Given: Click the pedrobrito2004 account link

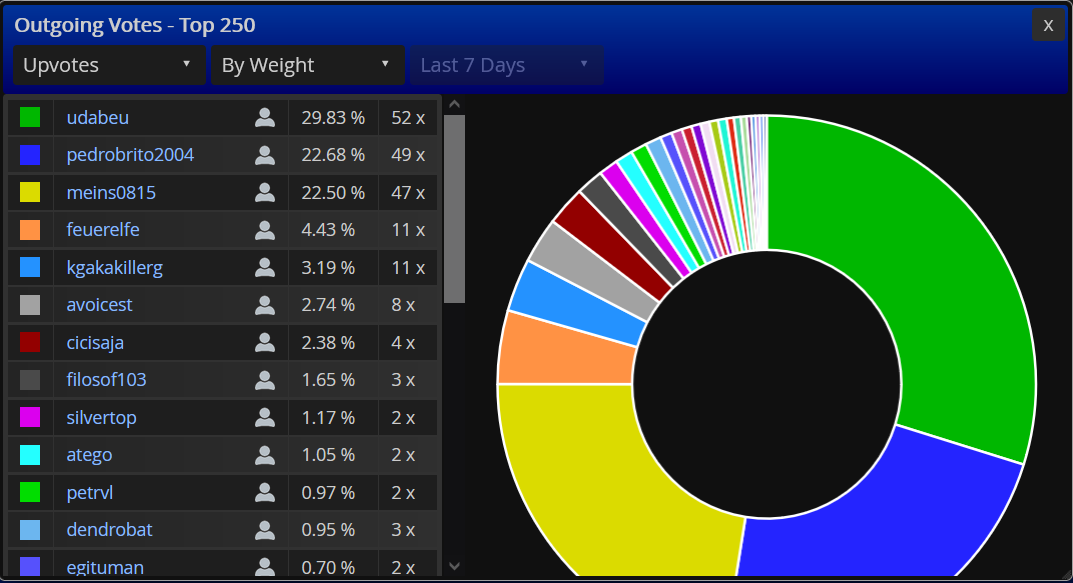Looking at the screenshot, I should click(130, 155).
